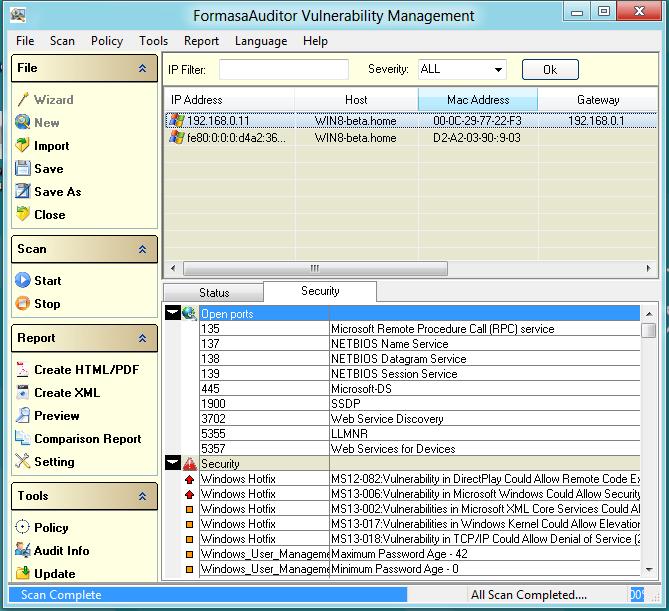Click the All Scan Completed status text
The image size is (669, 611).
click(529, 595)
